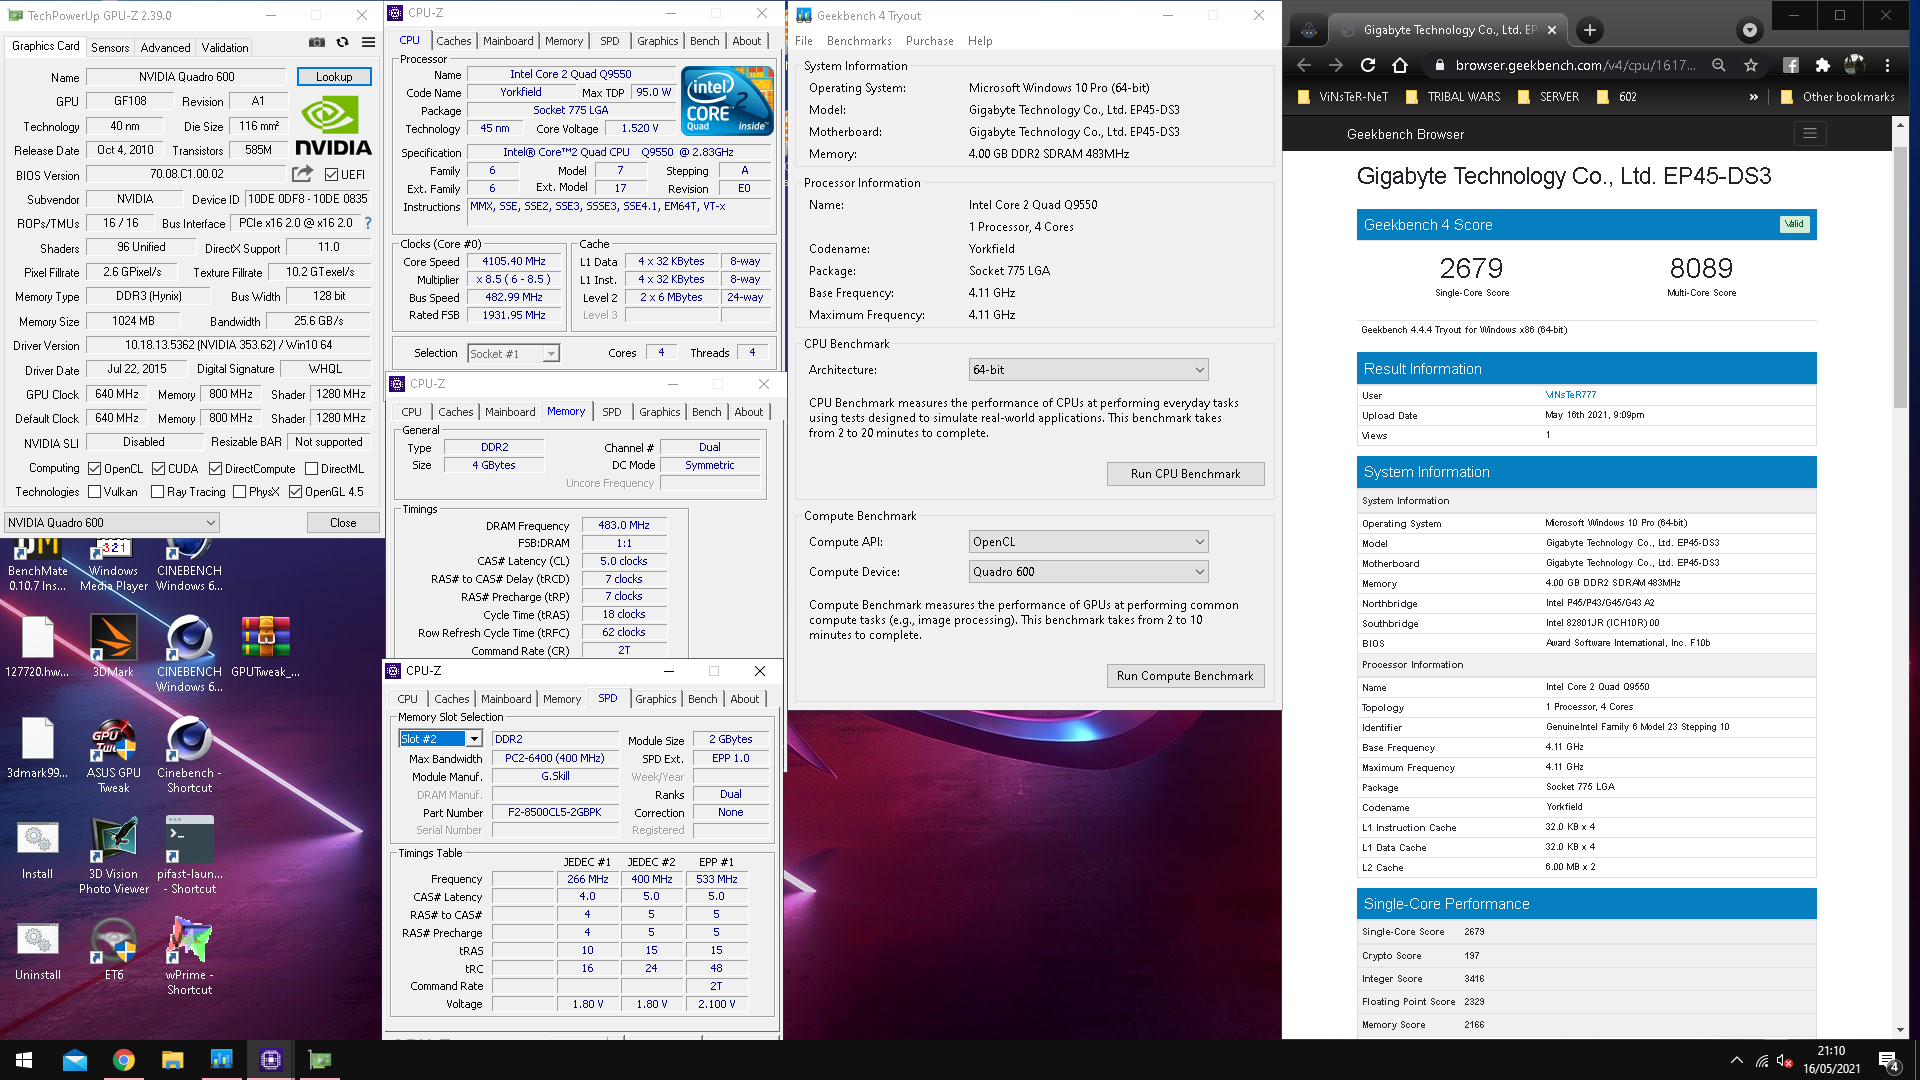This screenshot has height=1080, width=1920.
Task: Open the ET6 desktop icon
Action: [x=113, y=950]
